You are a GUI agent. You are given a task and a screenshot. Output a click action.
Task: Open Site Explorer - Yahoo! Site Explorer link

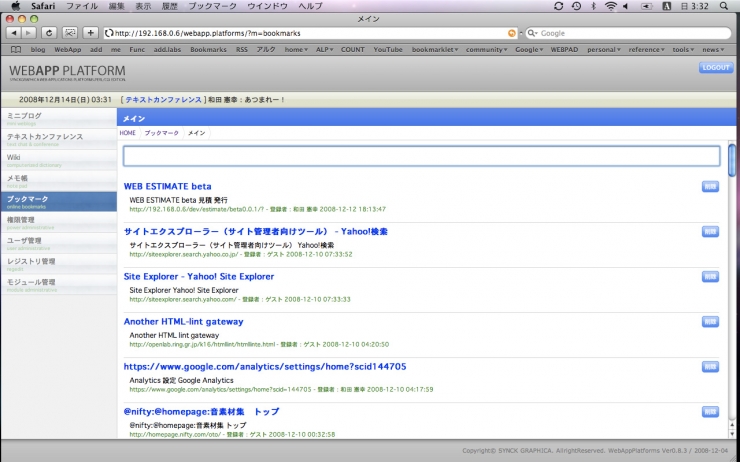click(x=199, y=277)
